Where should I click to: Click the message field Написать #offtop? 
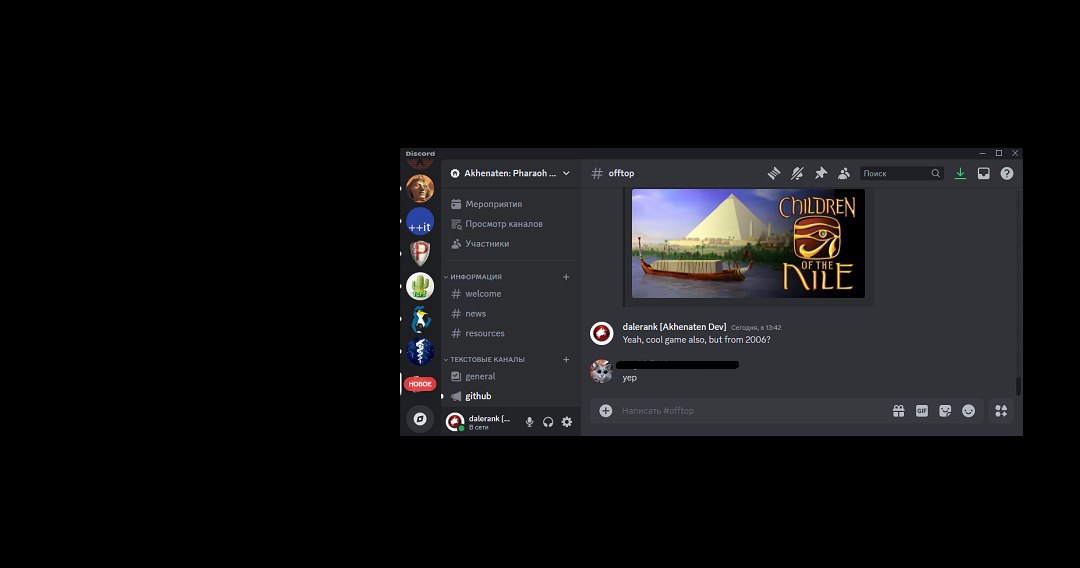pyautogui.click(x=751, y=411)
